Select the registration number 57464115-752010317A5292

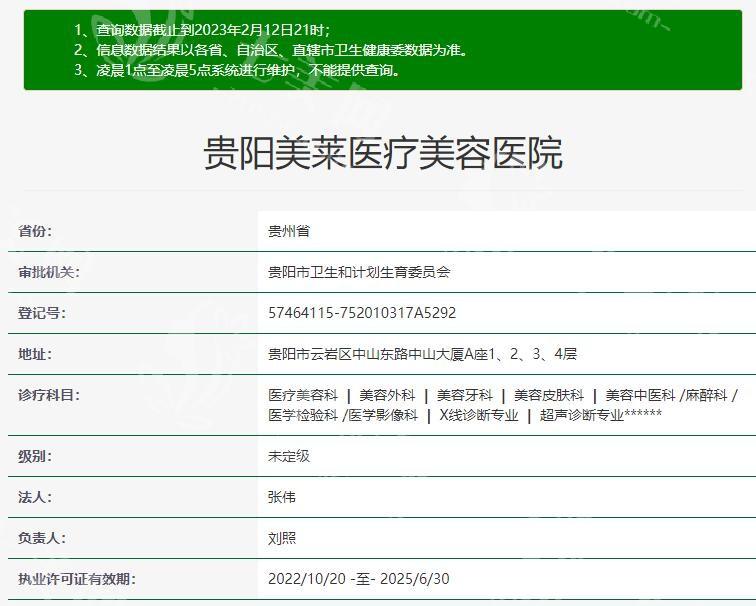362,313
